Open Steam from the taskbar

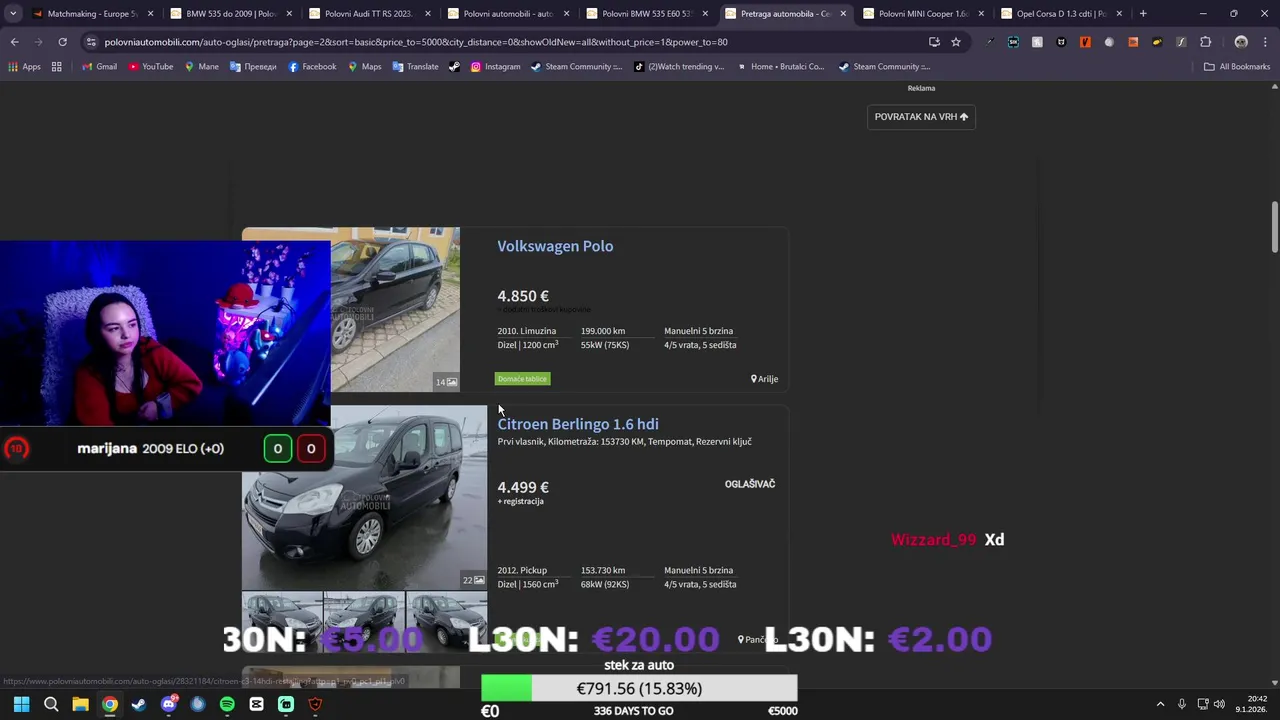click(139, 704)
